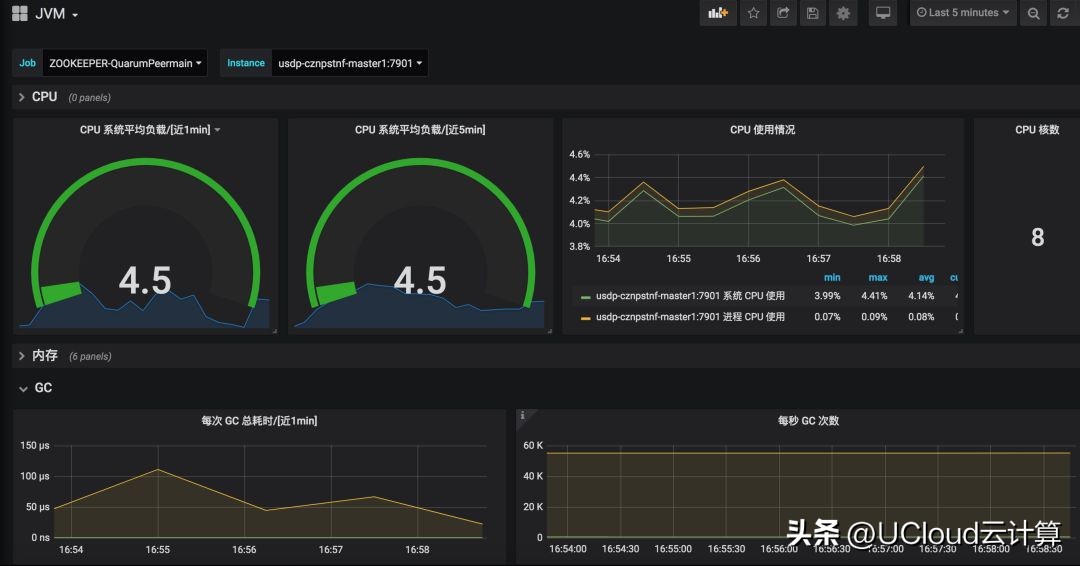Open the Last 5 minutes time picker

pos(963,13)
